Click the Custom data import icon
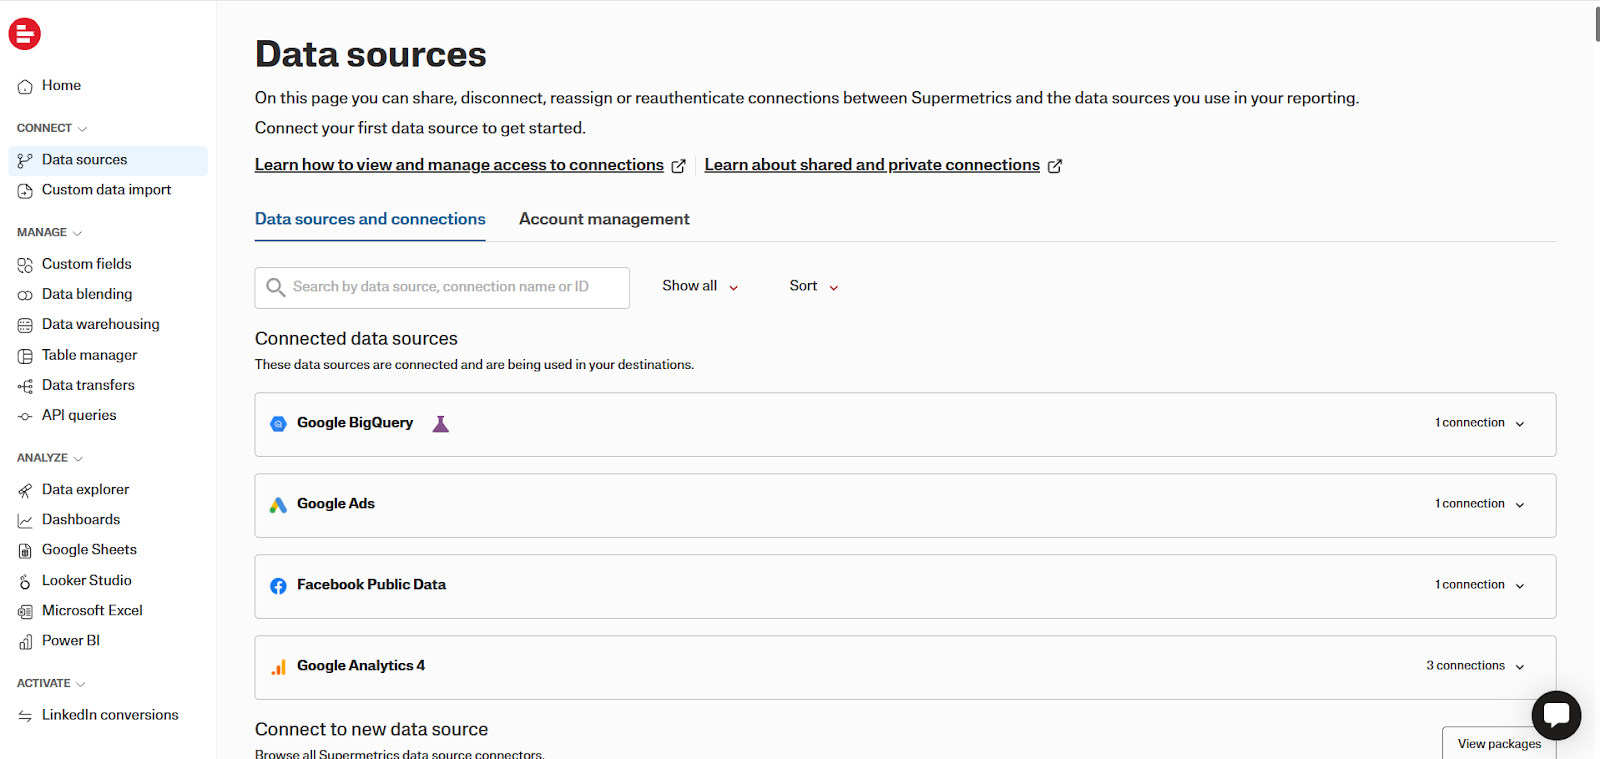This screenshot has width=1600, height=759. (25, 190)
